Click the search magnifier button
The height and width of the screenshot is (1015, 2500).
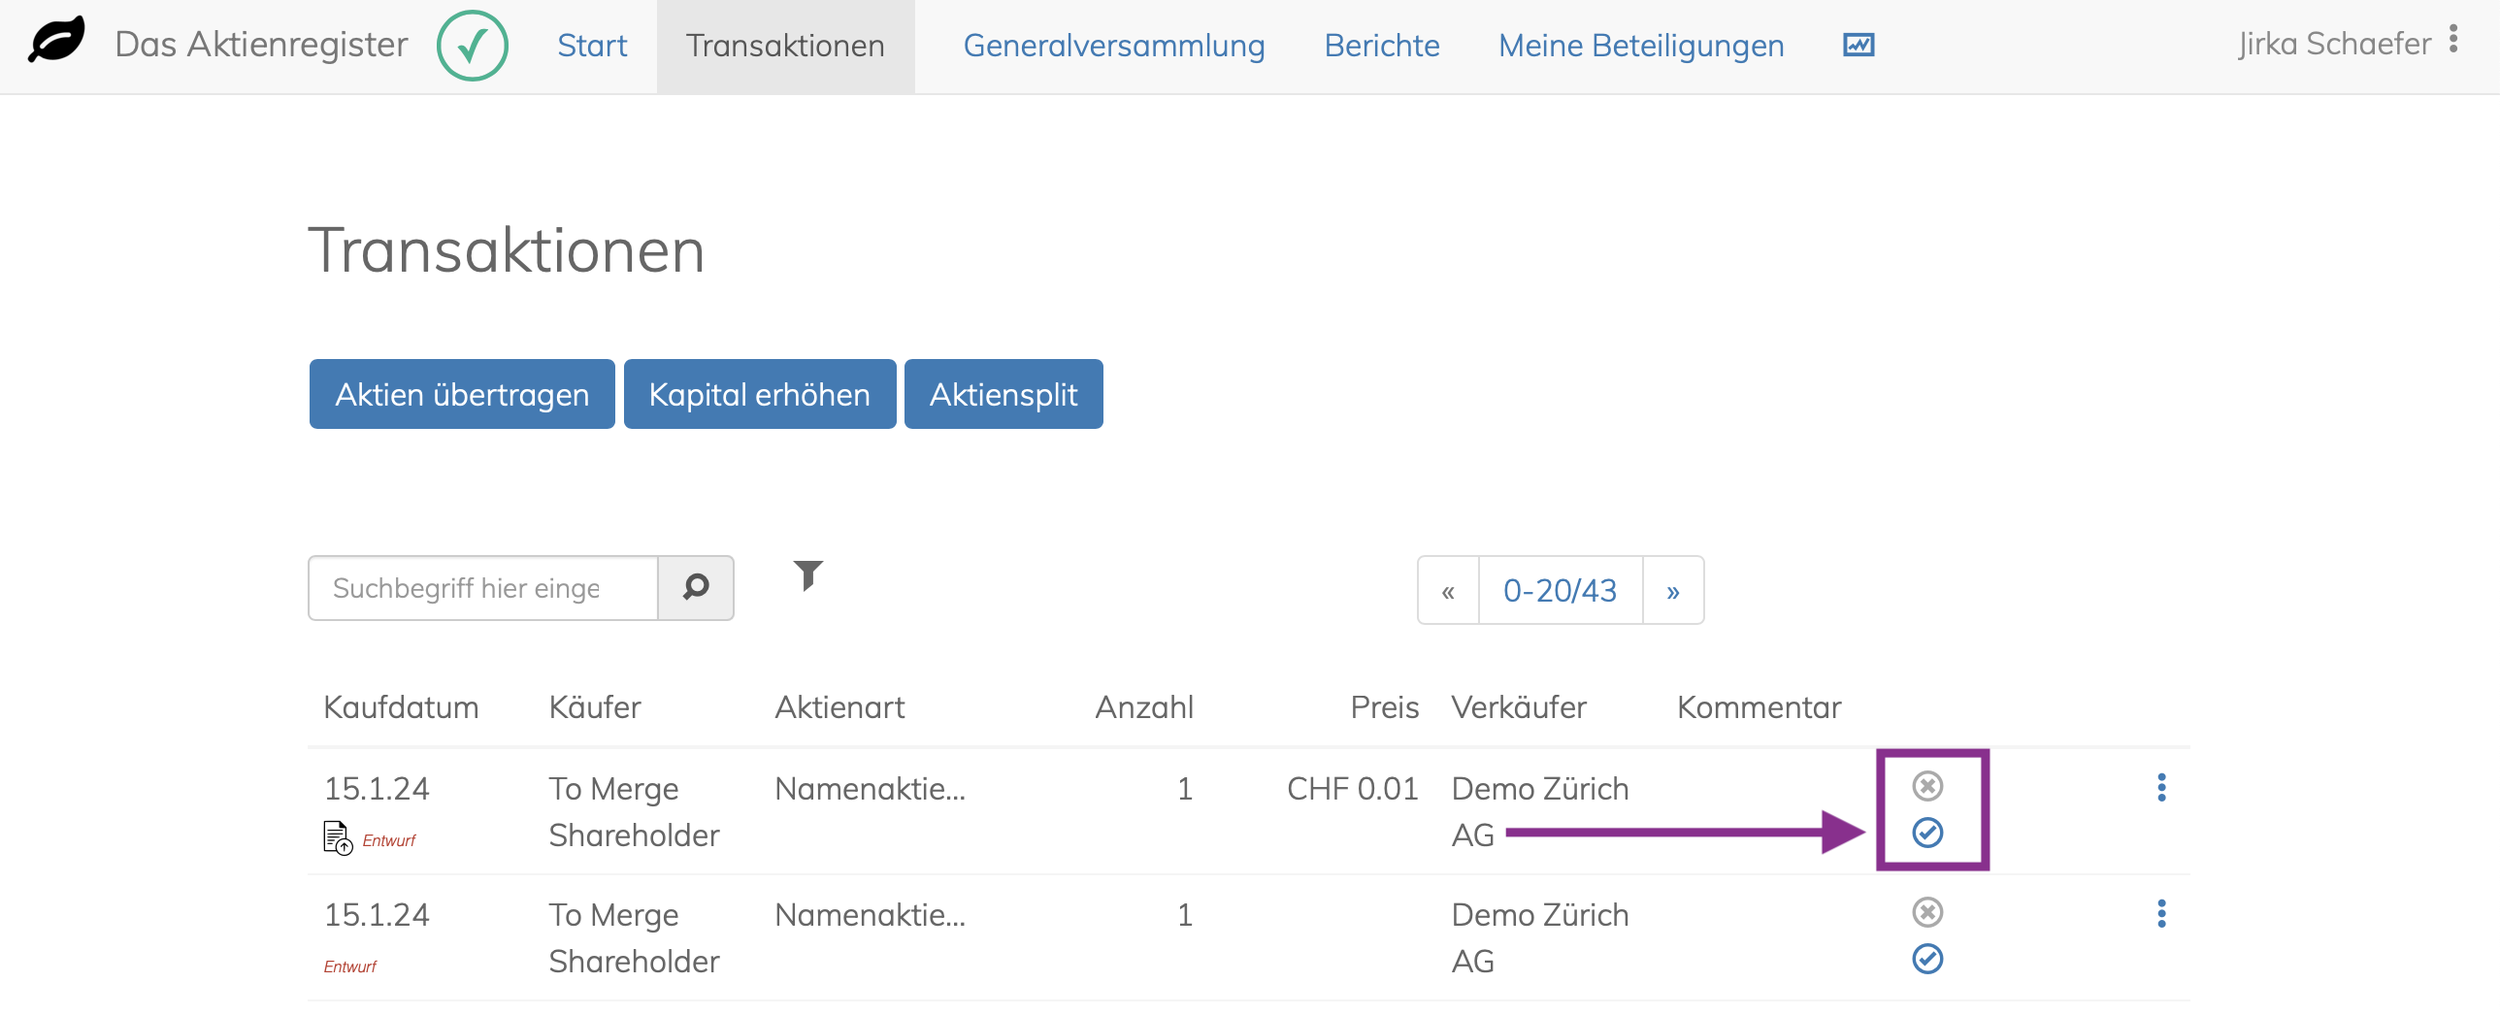696,588
